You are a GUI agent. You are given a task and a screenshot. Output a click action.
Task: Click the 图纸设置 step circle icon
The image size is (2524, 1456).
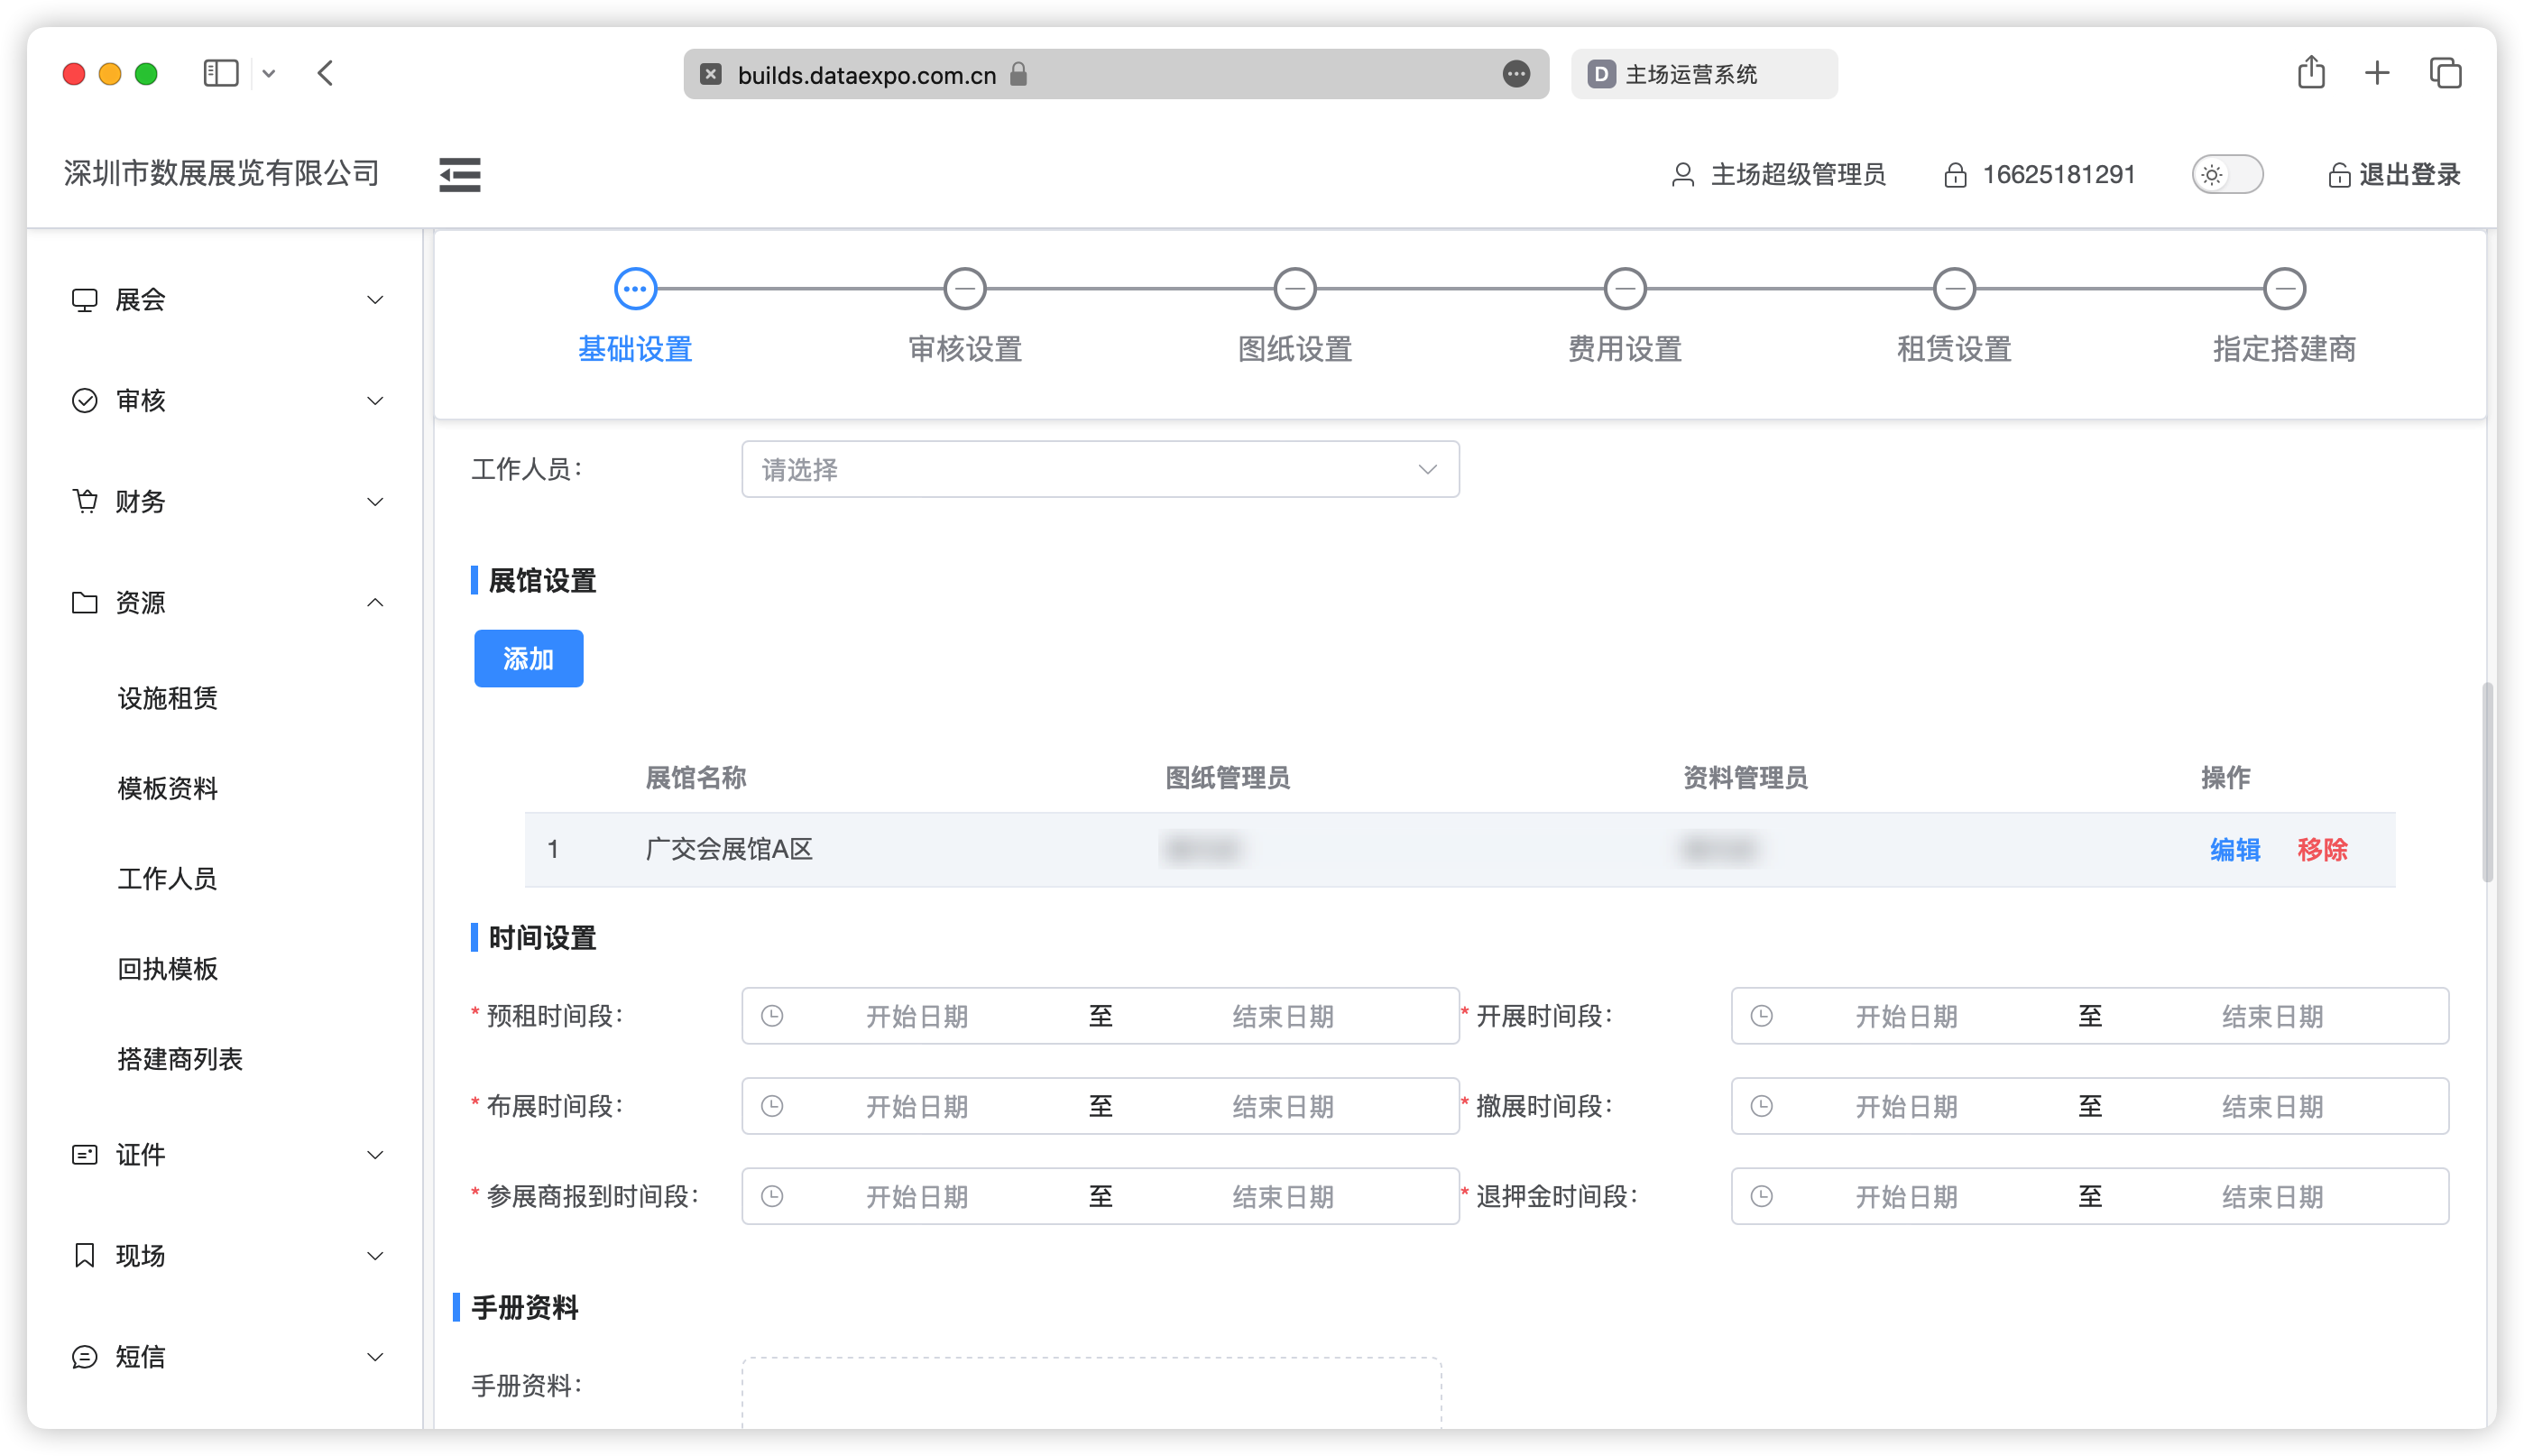click(x=1295, y=289)
